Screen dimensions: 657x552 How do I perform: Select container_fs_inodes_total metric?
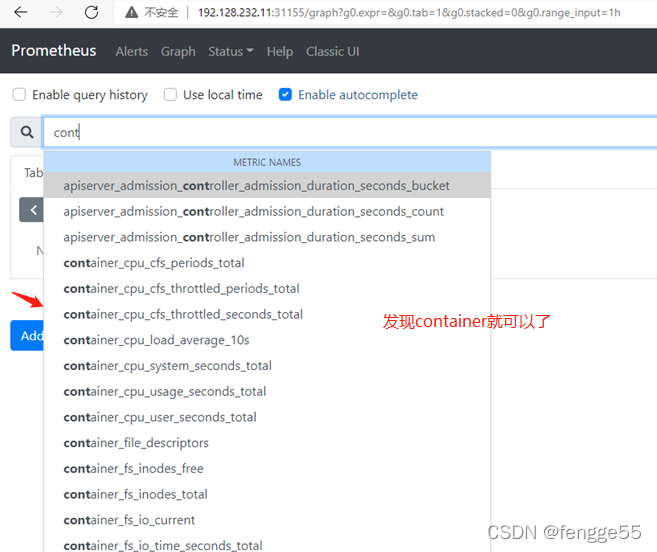pos(267,494)
